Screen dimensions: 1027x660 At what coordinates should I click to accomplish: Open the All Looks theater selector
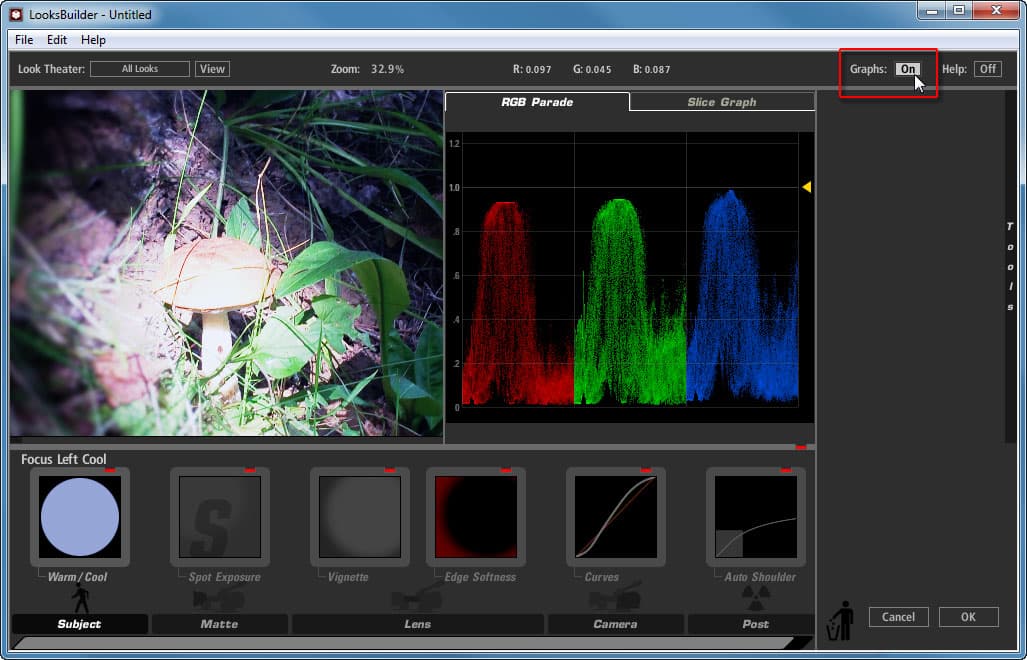[140, 69]
